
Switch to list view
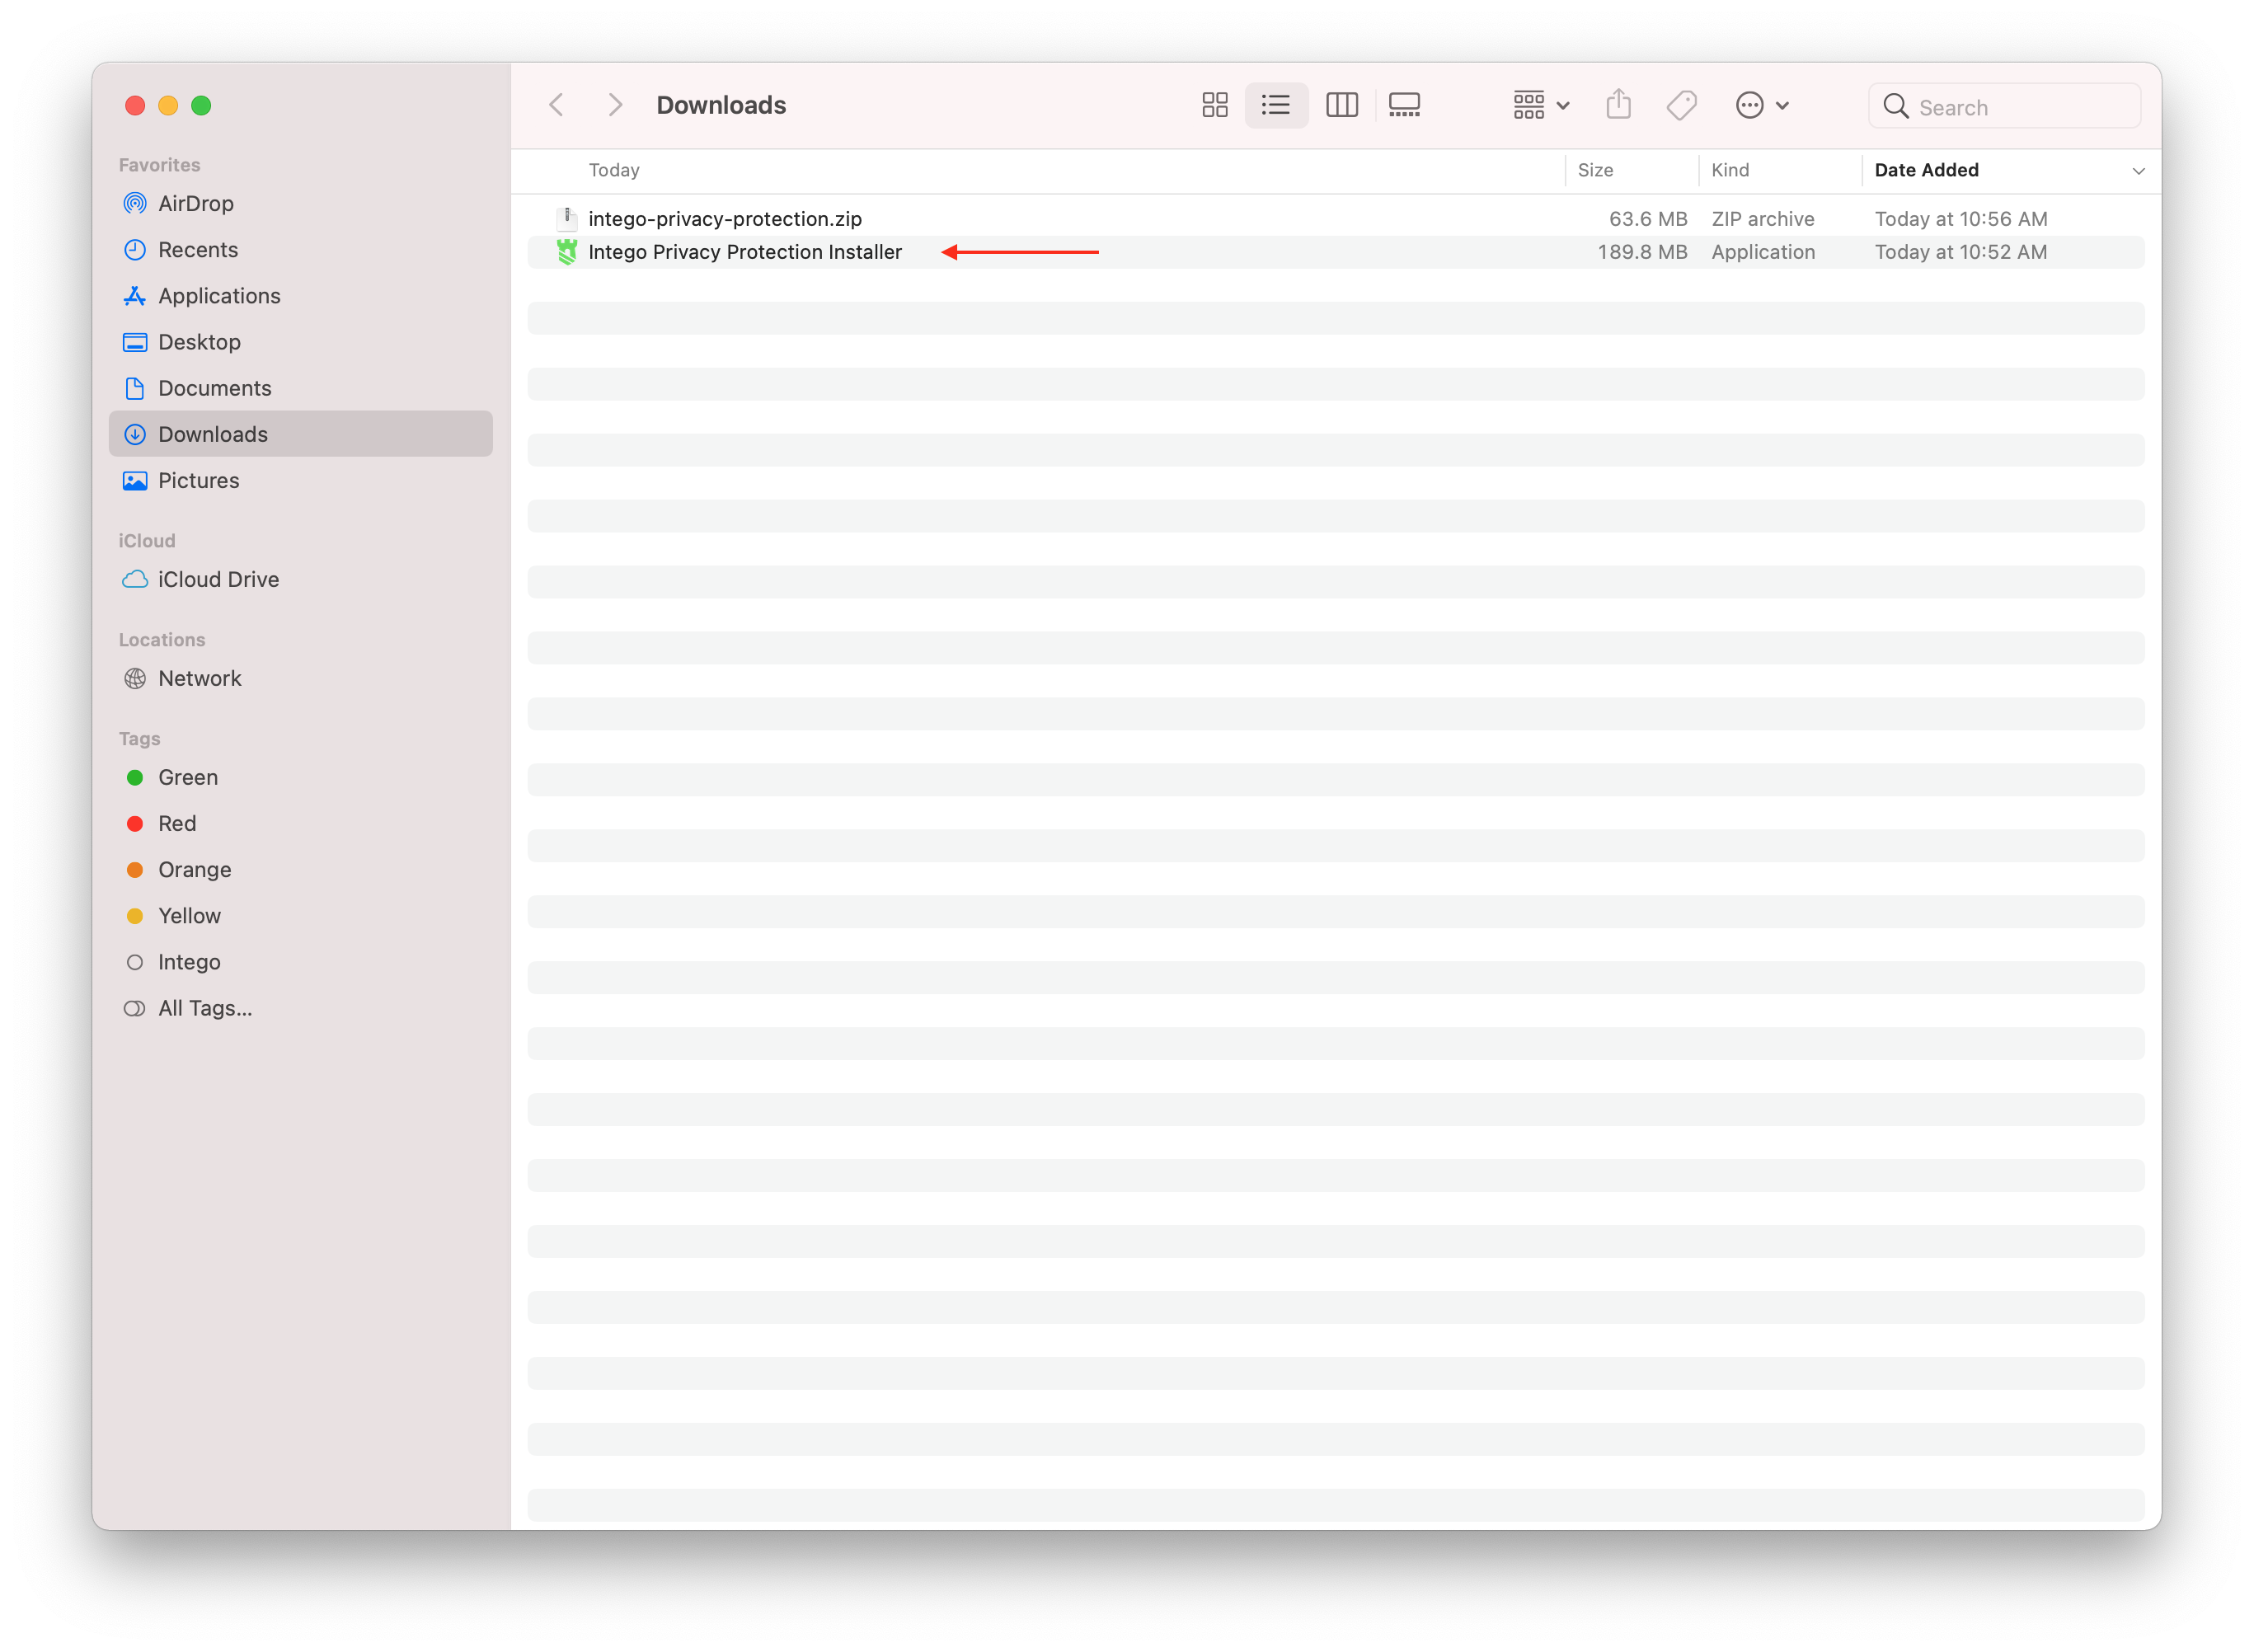[x=1276, y=105]
